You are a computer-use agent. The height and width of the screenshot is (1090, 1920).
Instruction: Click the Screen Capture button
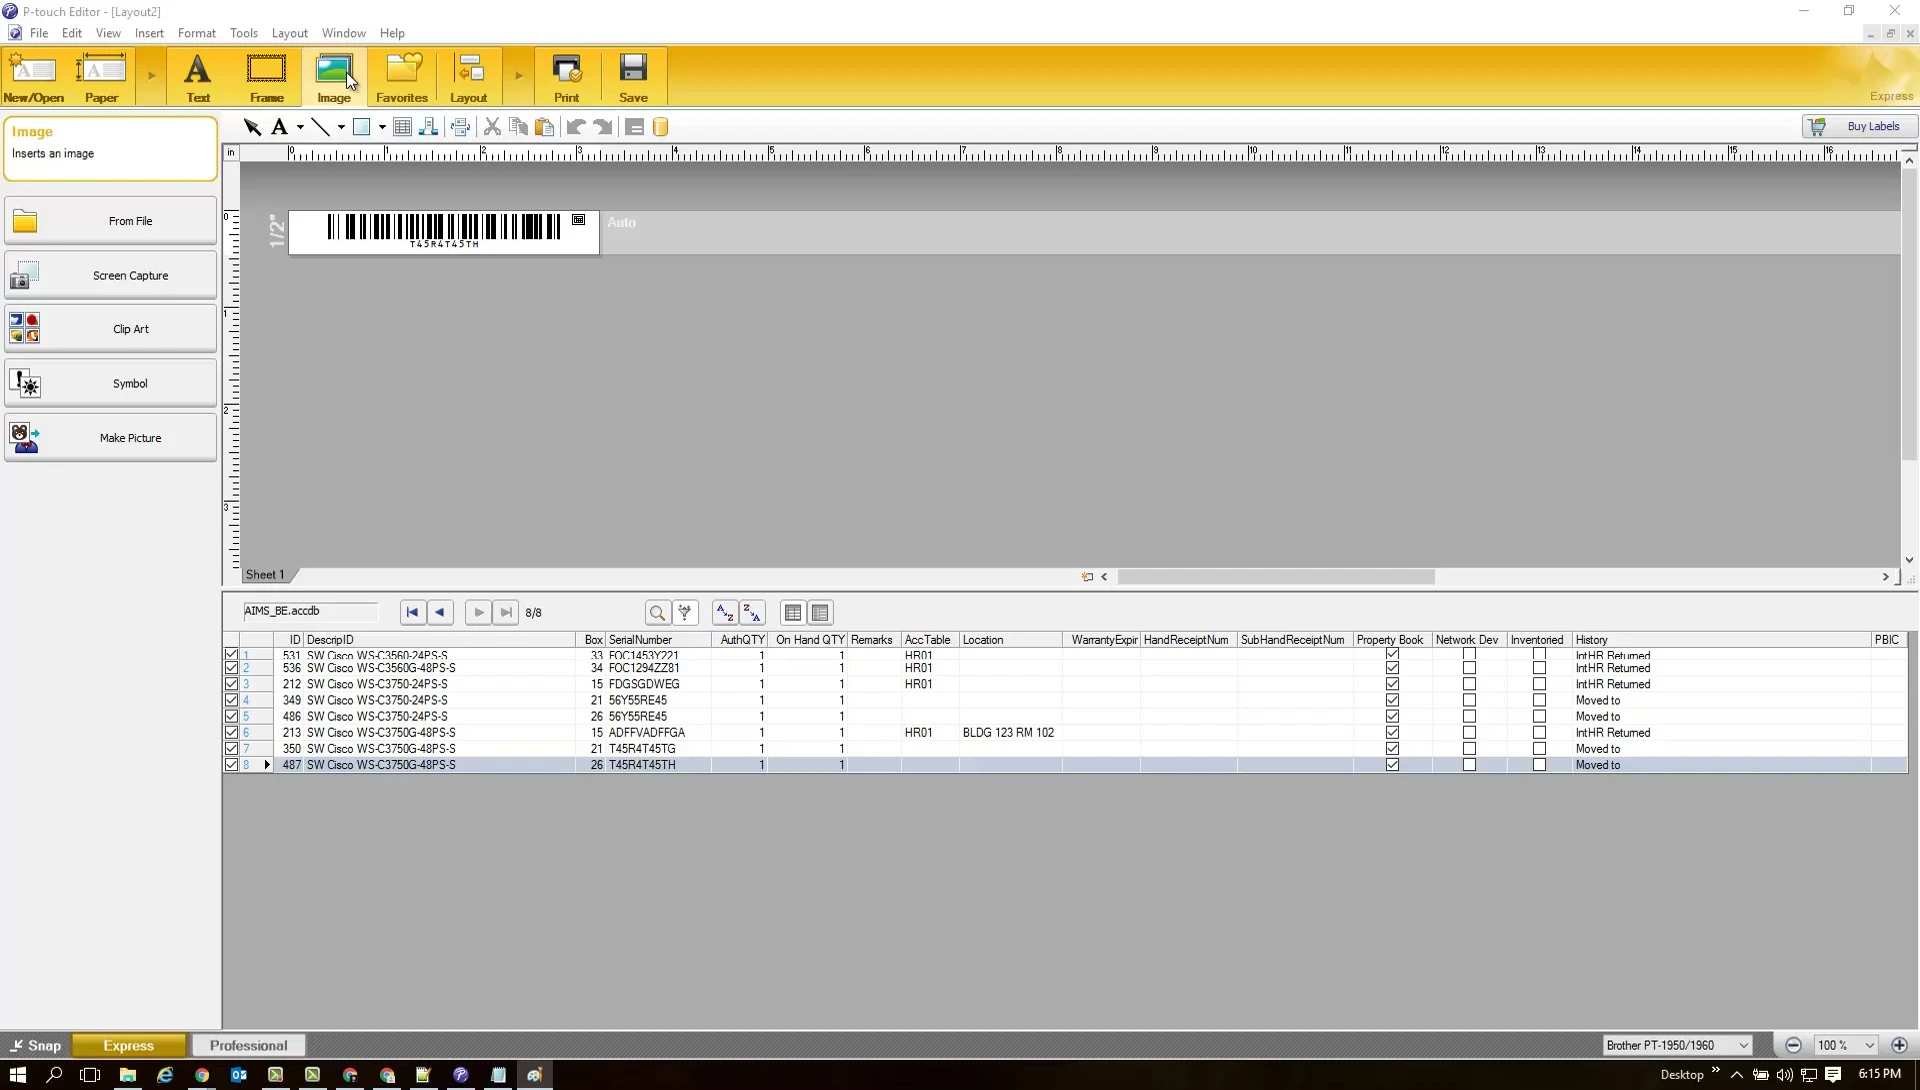coord(110,275)
